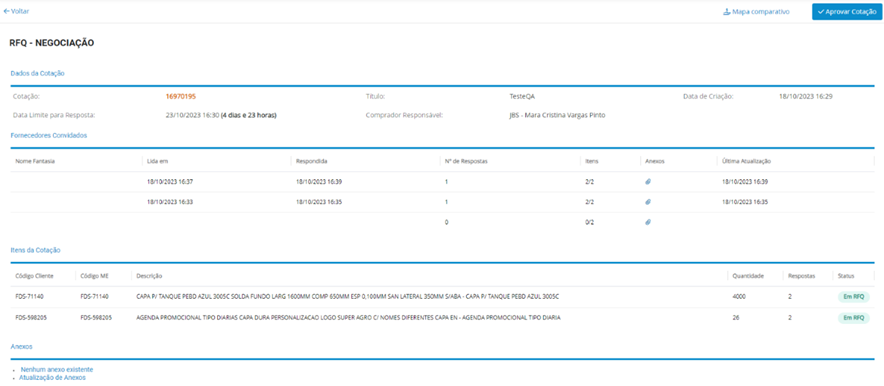
Task: Click the orange quotation number 16970195
Action: [x=180, y=96]
